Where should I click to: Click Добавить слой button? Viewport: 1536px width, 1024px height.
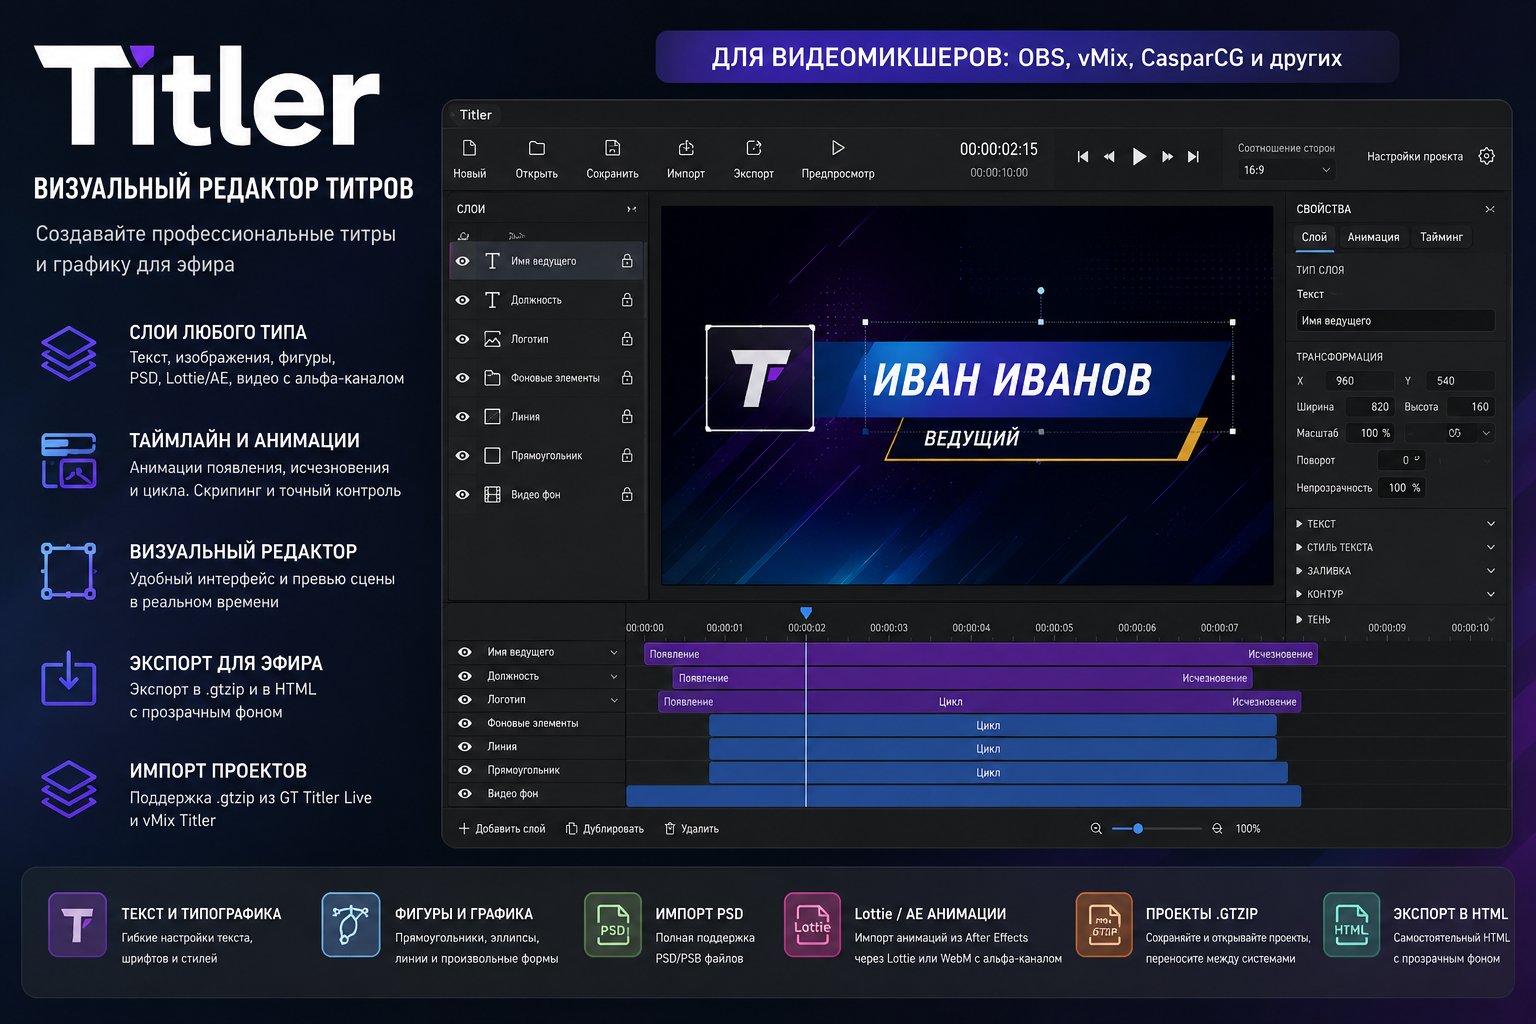[502, 829]
